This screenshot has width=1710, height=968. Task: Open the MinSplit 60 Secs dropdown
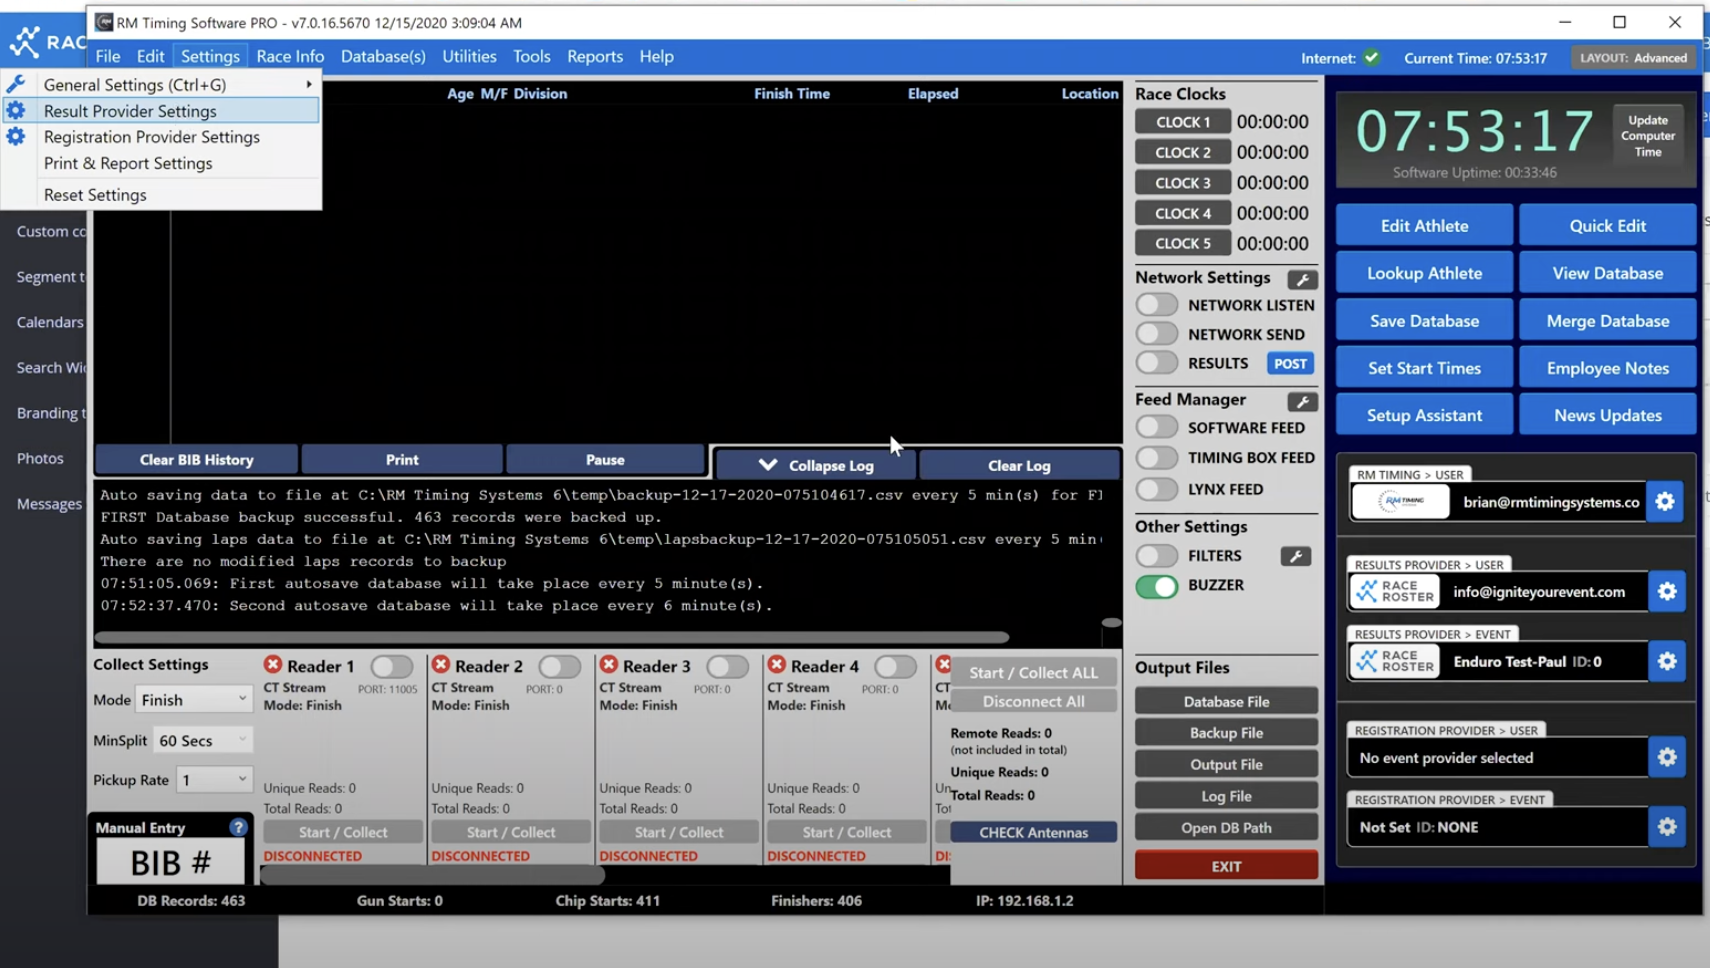[203, 740]
